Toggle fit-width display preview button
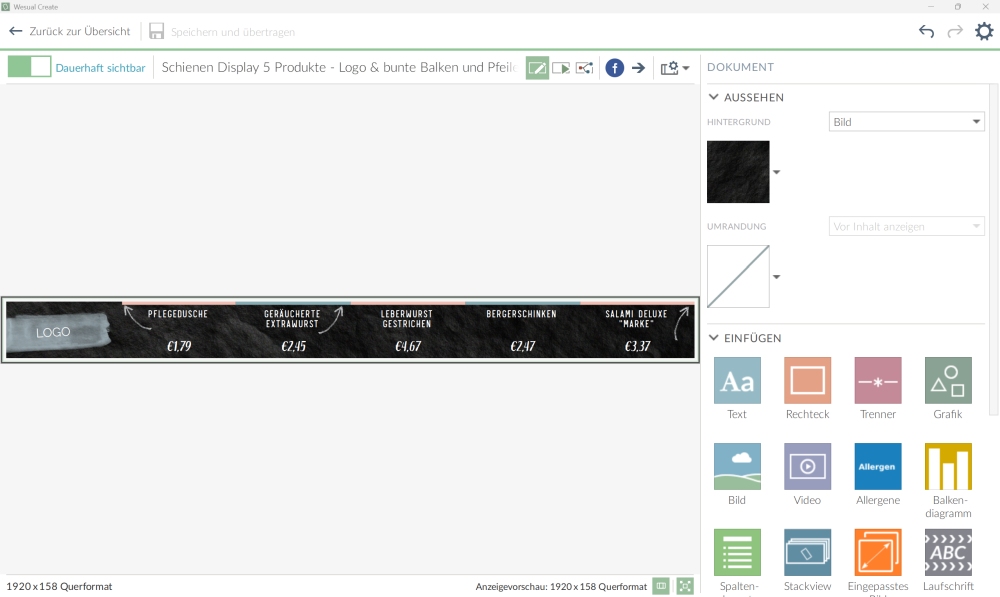This screenshot has width=1000, height=597. coord(660,586)
